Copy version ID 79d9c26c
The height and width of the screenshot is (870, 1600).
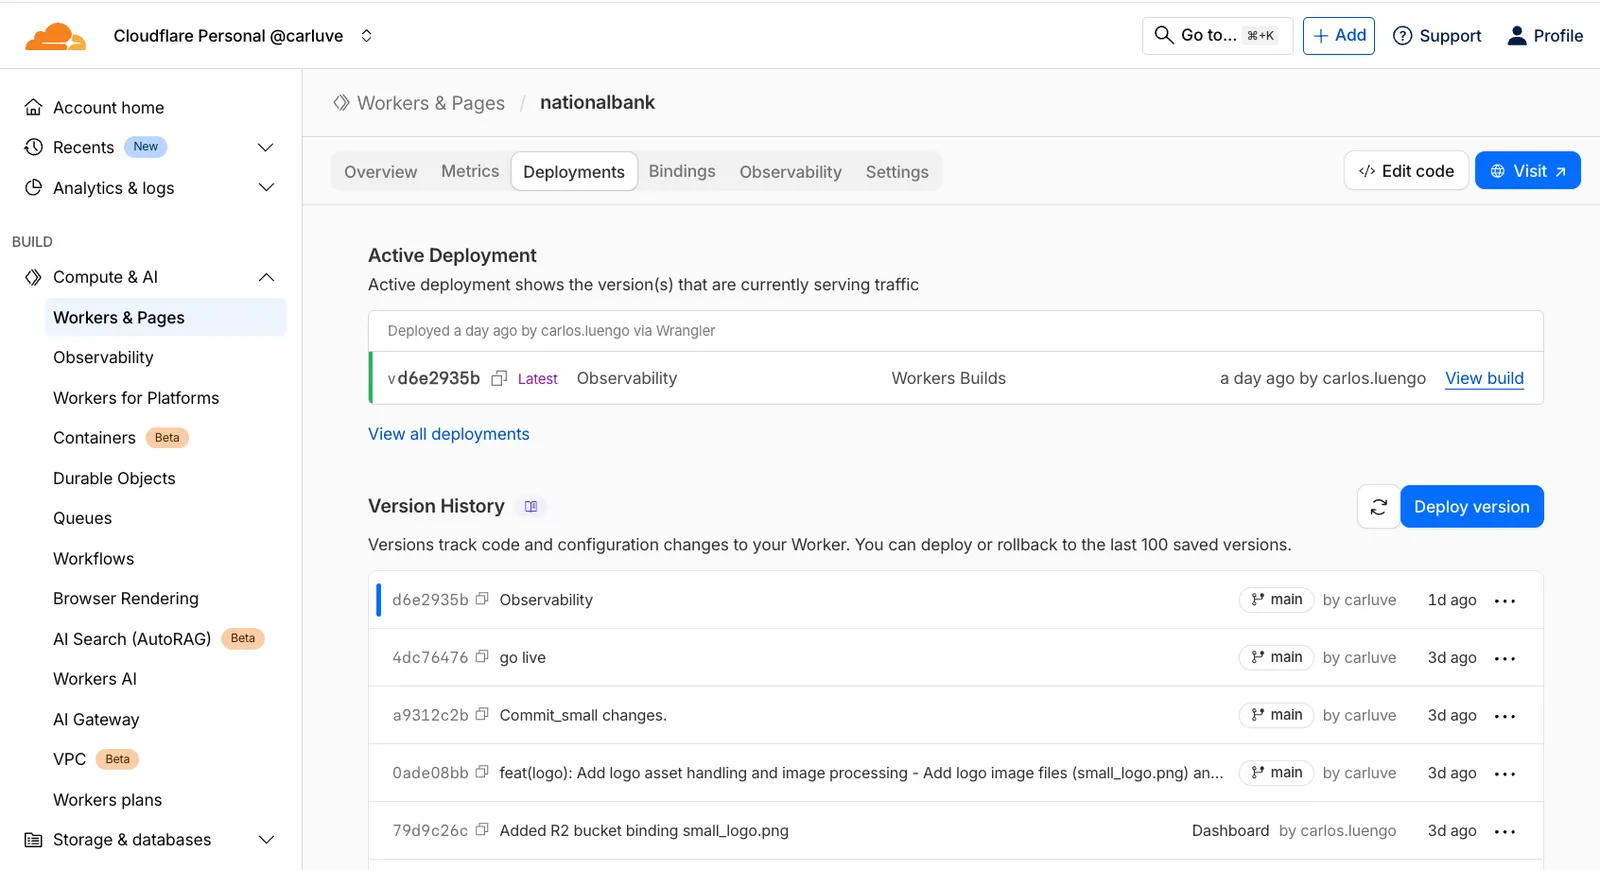tap(482, 830)
